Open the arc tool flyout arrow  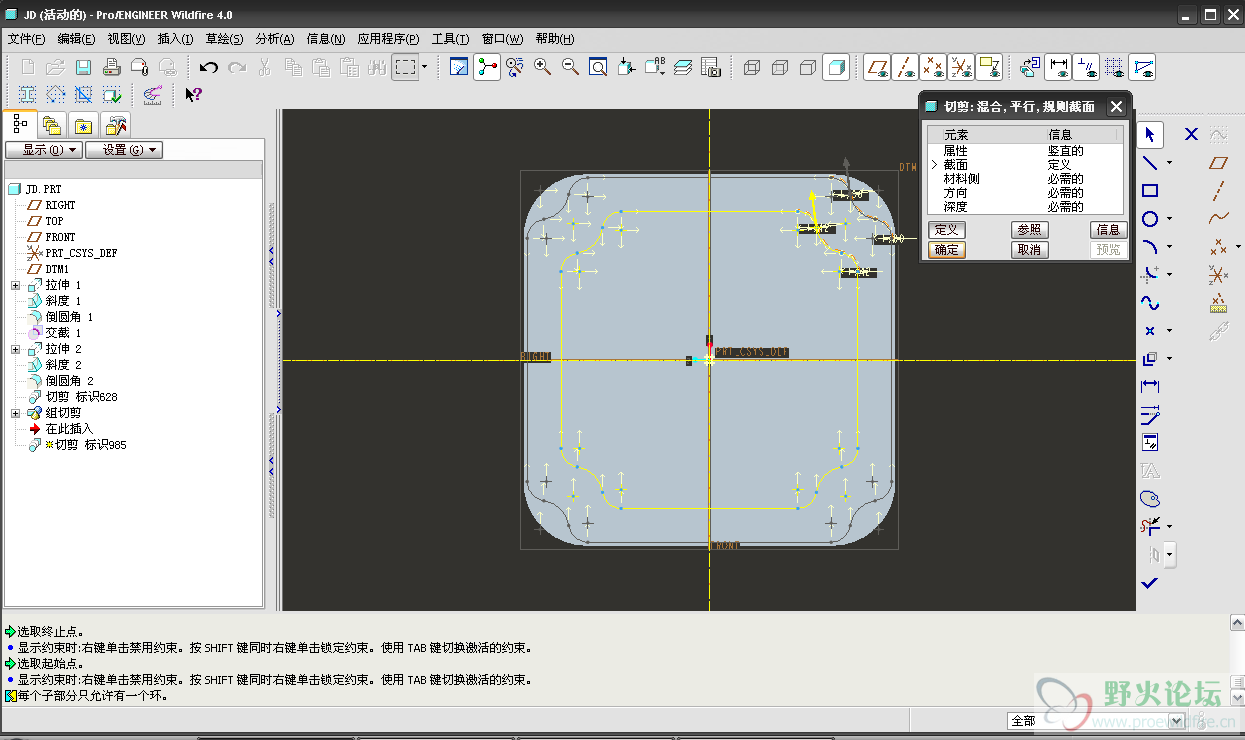[x=1169, y=247]
